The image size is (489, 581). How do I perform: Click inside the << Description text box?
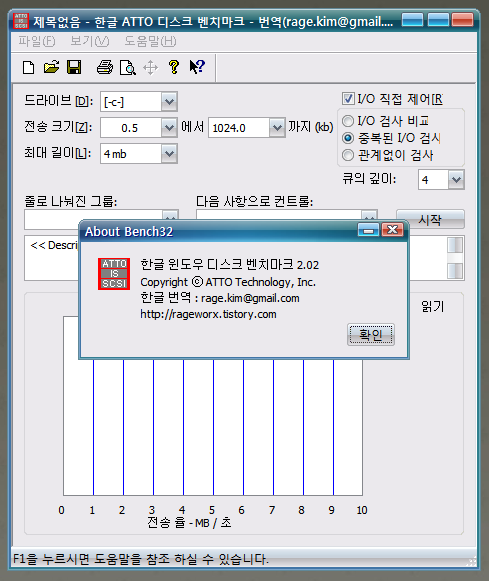(x=51, y=258)
